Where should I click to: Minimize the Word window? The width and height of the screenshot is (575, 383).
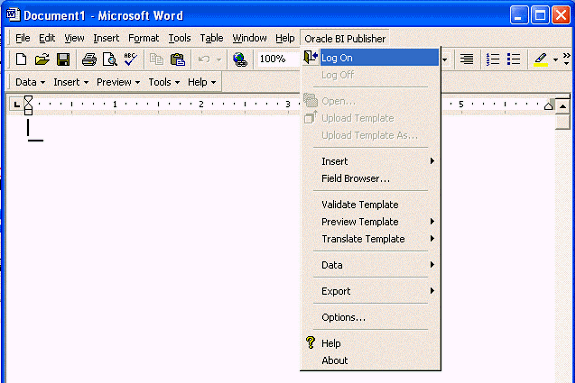pyautogui.click(x=519, y=15)
